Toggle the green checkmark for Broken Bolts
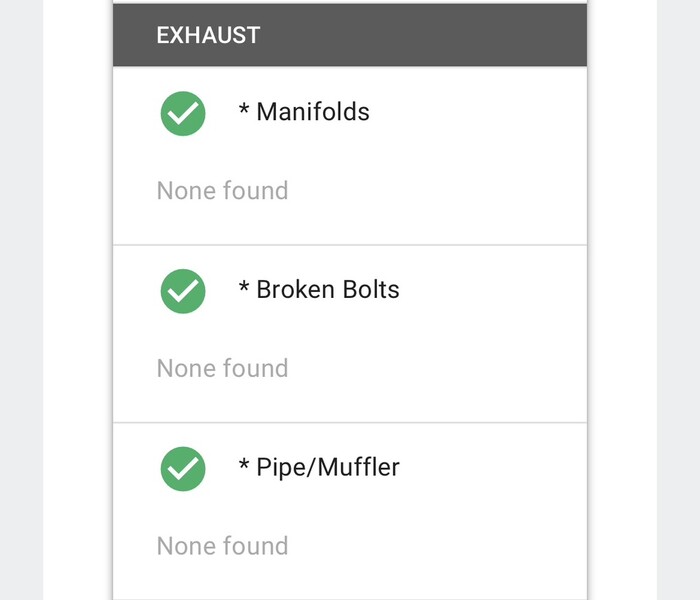Screen dimensions: 700x600 pyautogui.click(x=183, y=291)
